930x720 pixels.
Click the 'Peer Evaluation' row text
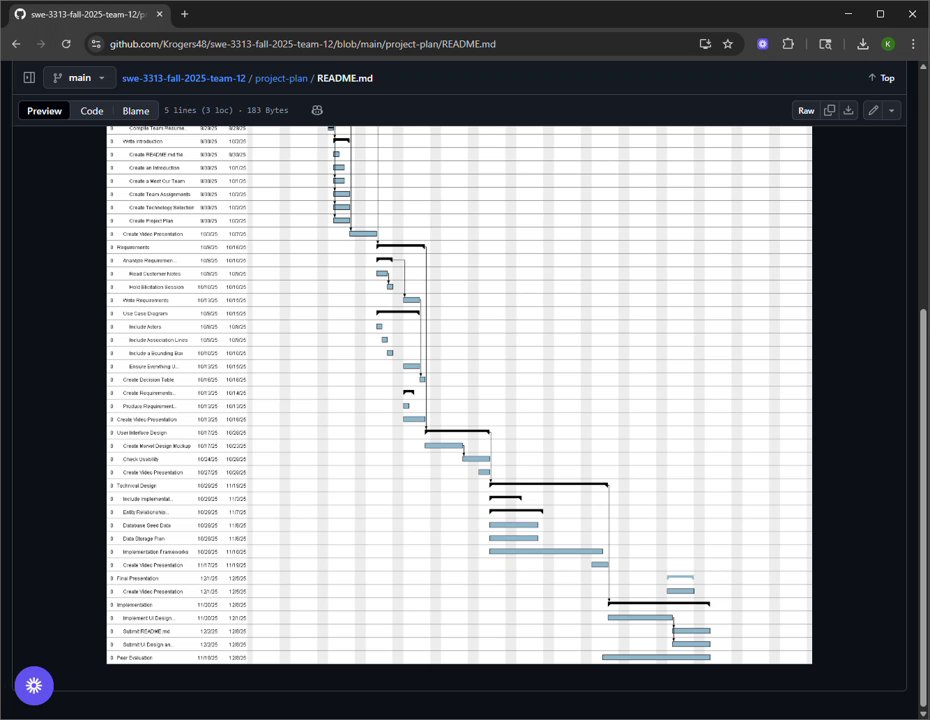point(135,658)
